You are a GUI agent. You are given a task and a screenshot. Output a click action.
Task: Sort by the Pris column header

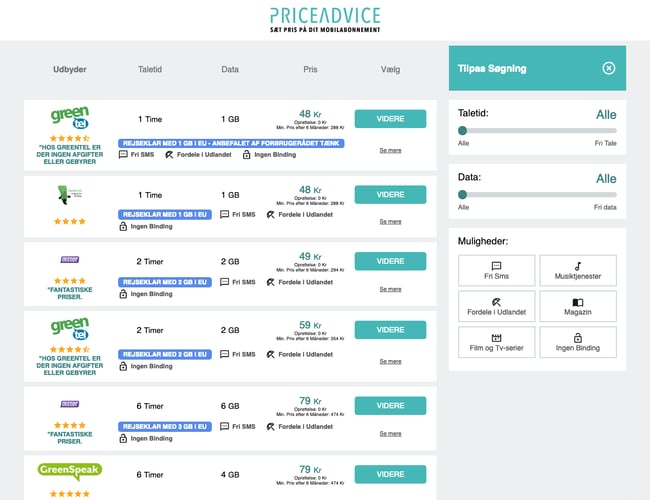point(310,69)
